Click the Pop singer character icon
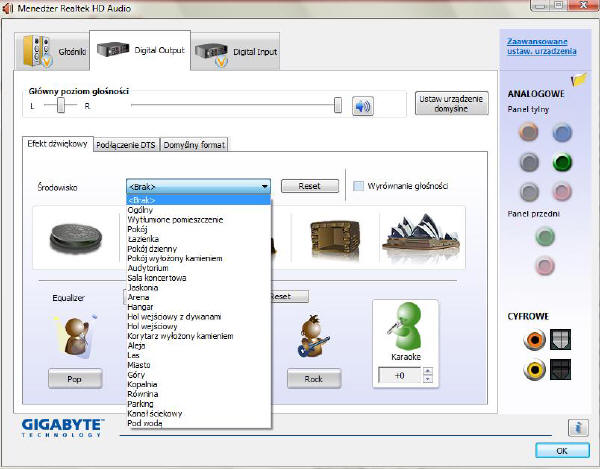The height and width of the screenshot is (469, 600). pyautogui.click(x=76, y=336)
